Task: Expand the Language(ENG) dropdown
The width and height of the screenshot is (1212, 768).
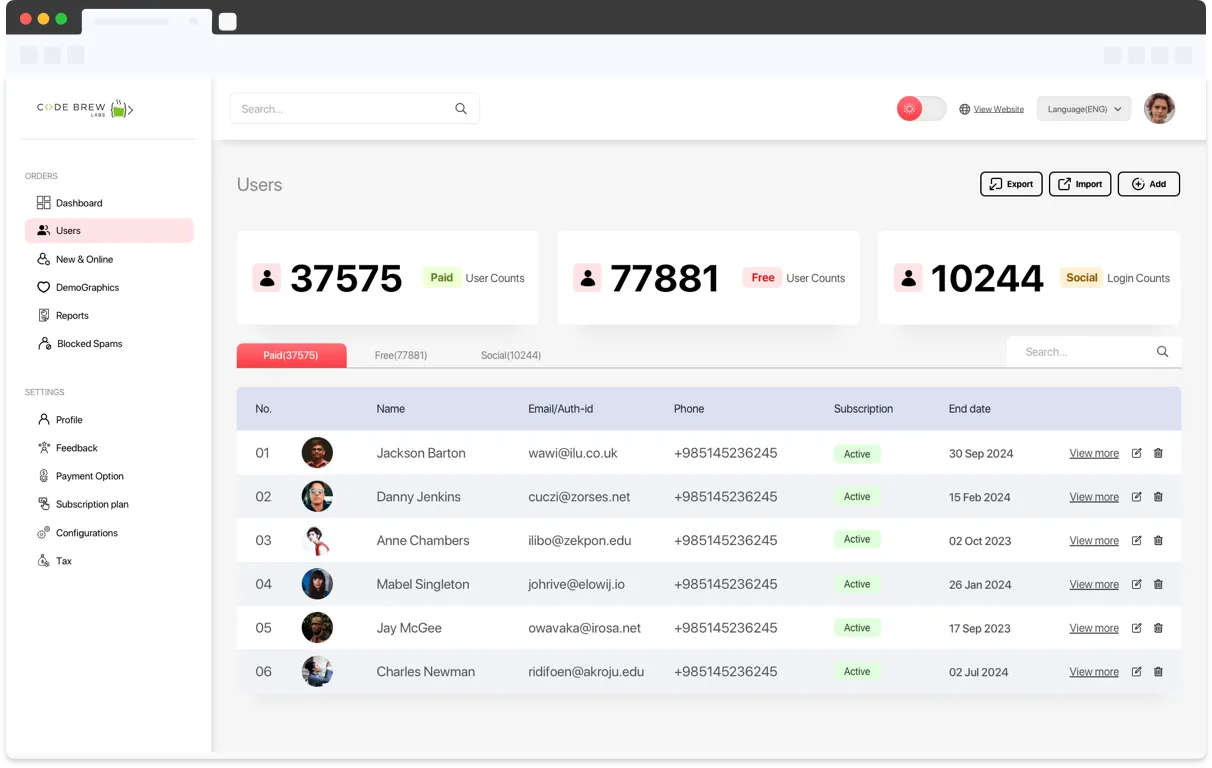Action: (1083, 109)
